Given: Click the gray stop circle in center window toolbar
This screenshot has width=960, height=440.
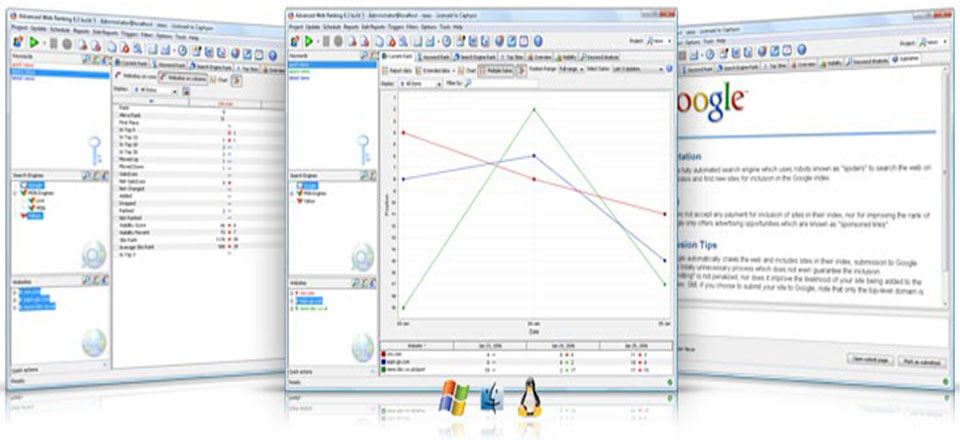Looking at the screenshot, I should tap(340, 41).
